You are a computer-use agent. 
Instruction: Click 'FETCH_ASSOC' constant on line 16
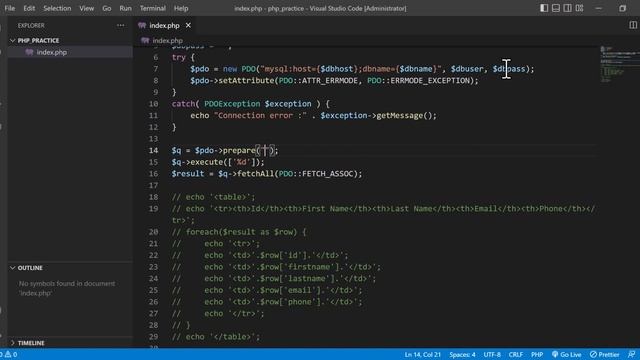(x=327, y=173)
